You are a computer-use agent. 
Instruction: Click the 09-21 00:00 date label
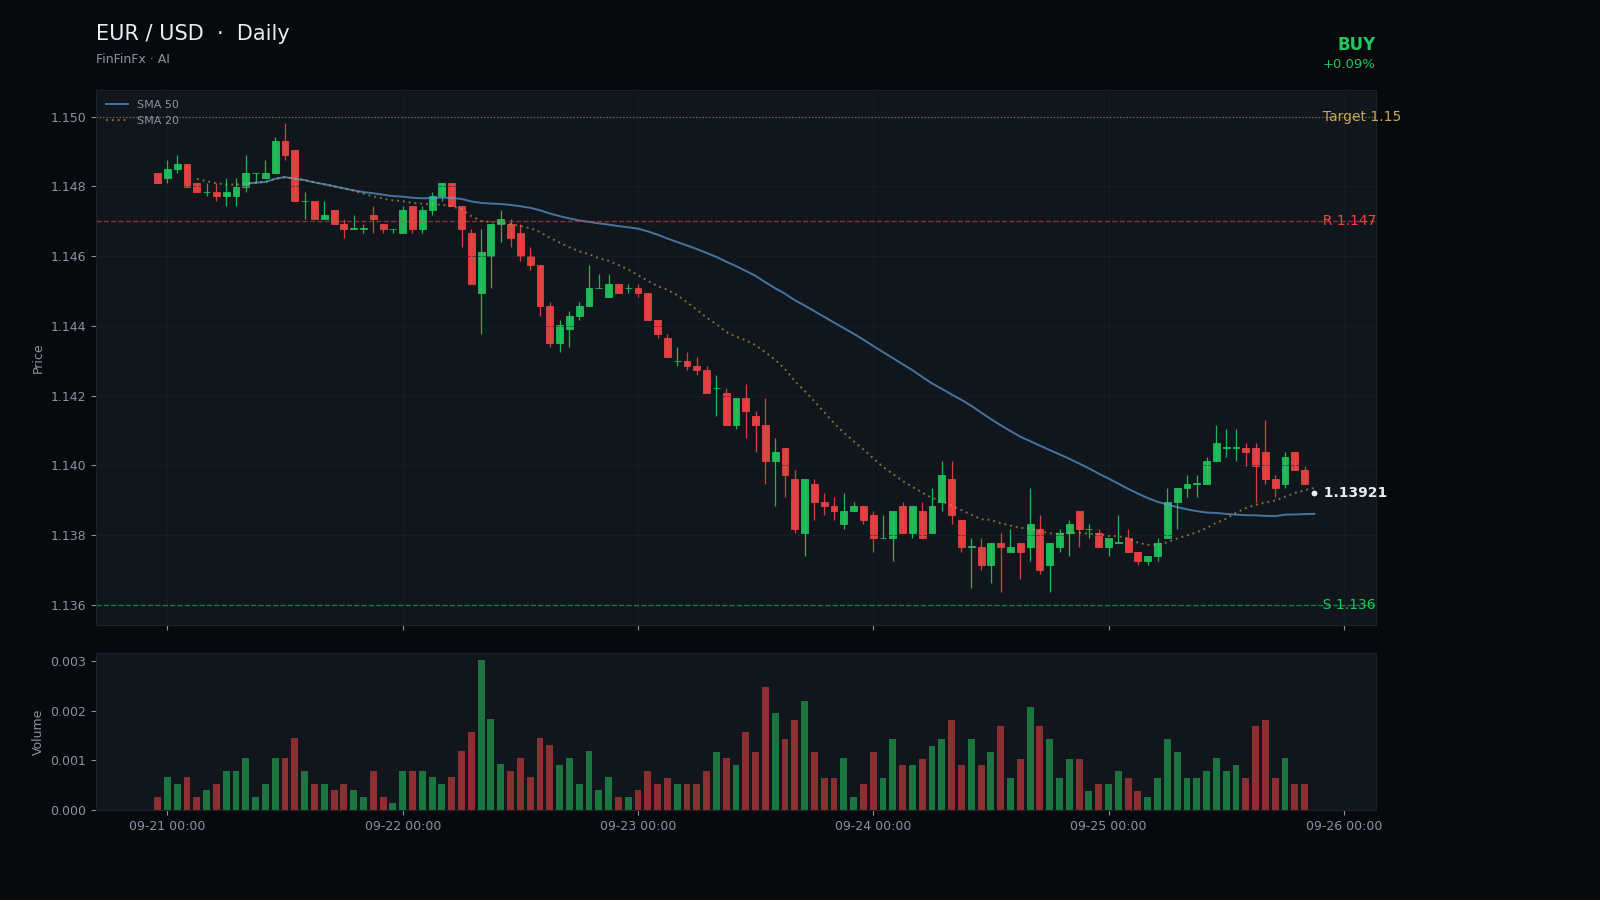click(x=167, y=826)
